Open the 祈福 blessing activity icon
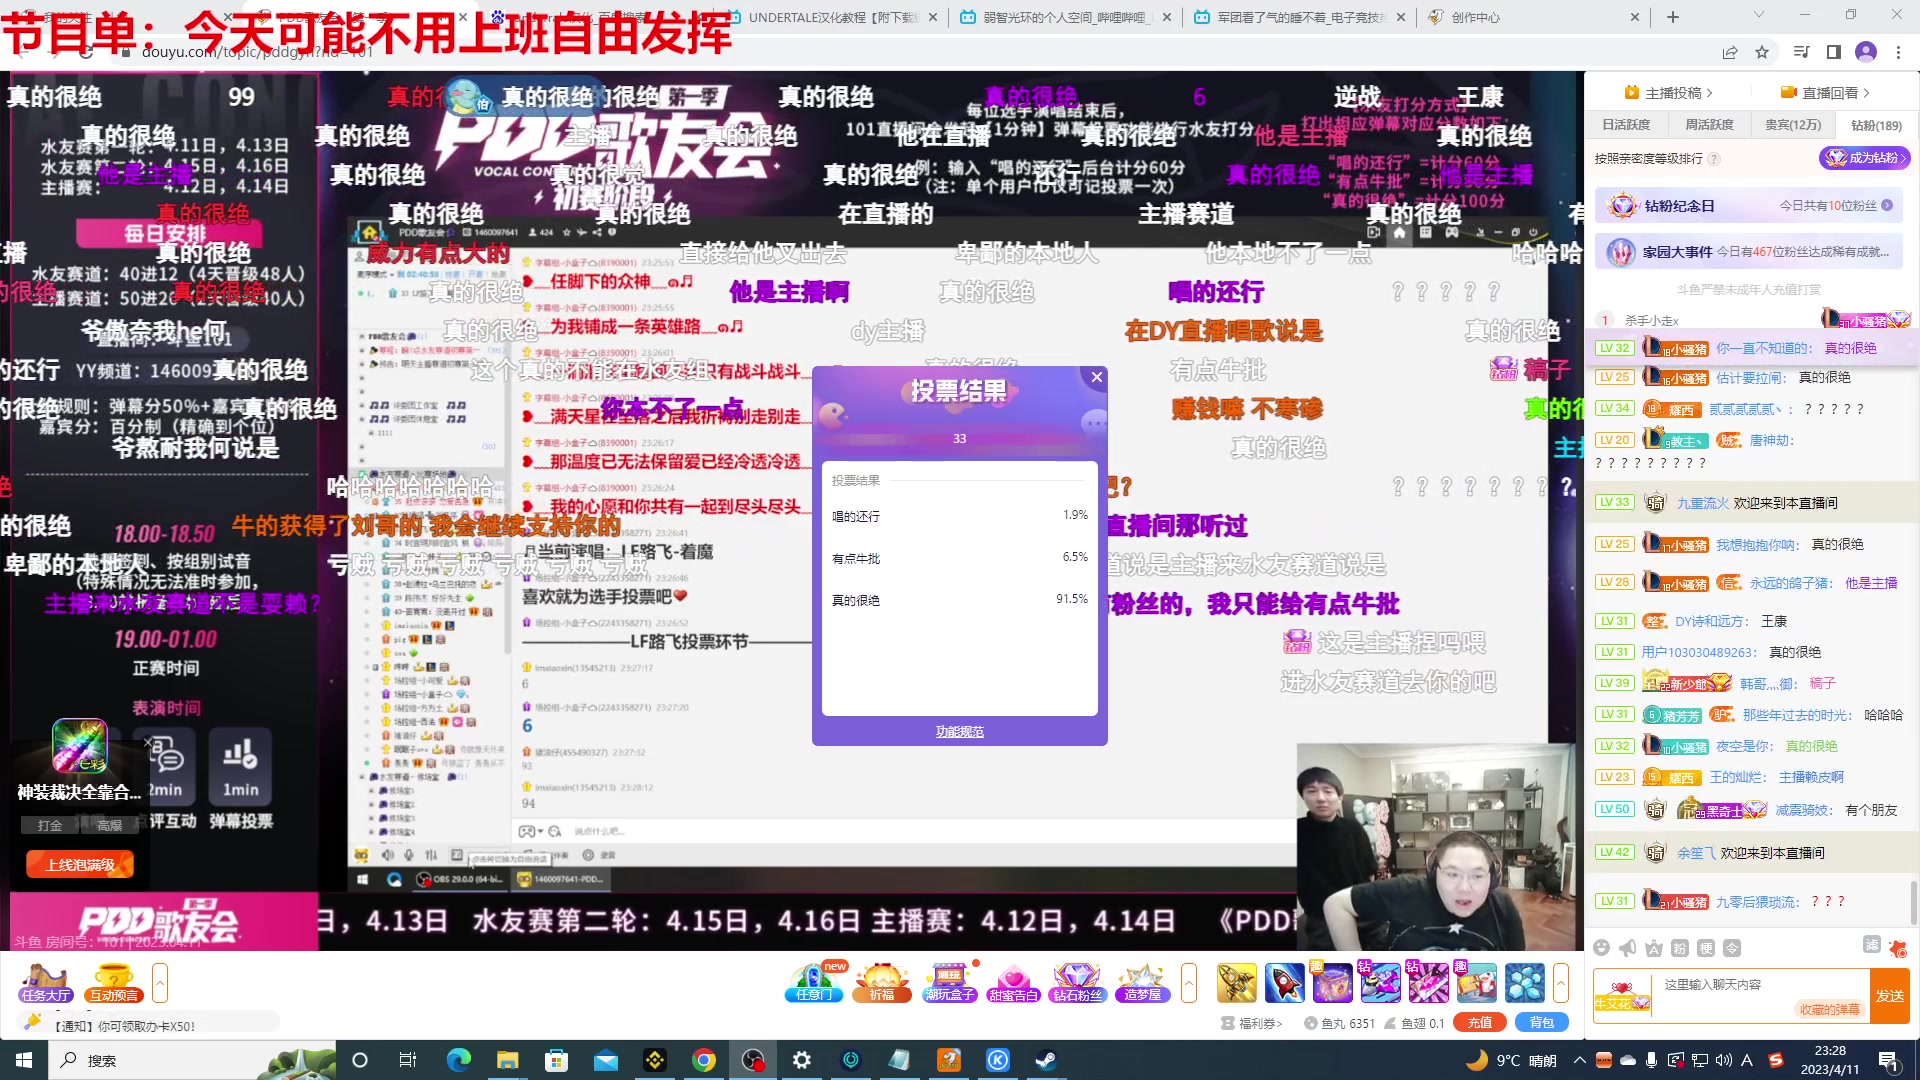1920x1080 pixels. (x=882, y=982)
